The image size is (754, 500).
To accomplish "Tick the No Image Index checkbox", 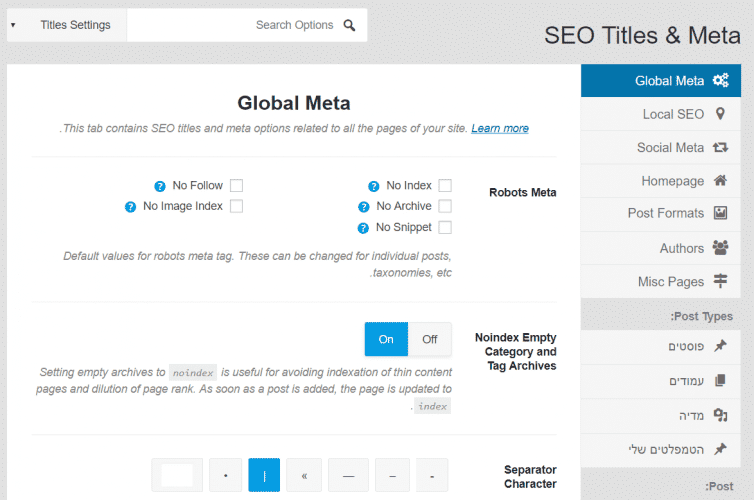I will [236, 206].
